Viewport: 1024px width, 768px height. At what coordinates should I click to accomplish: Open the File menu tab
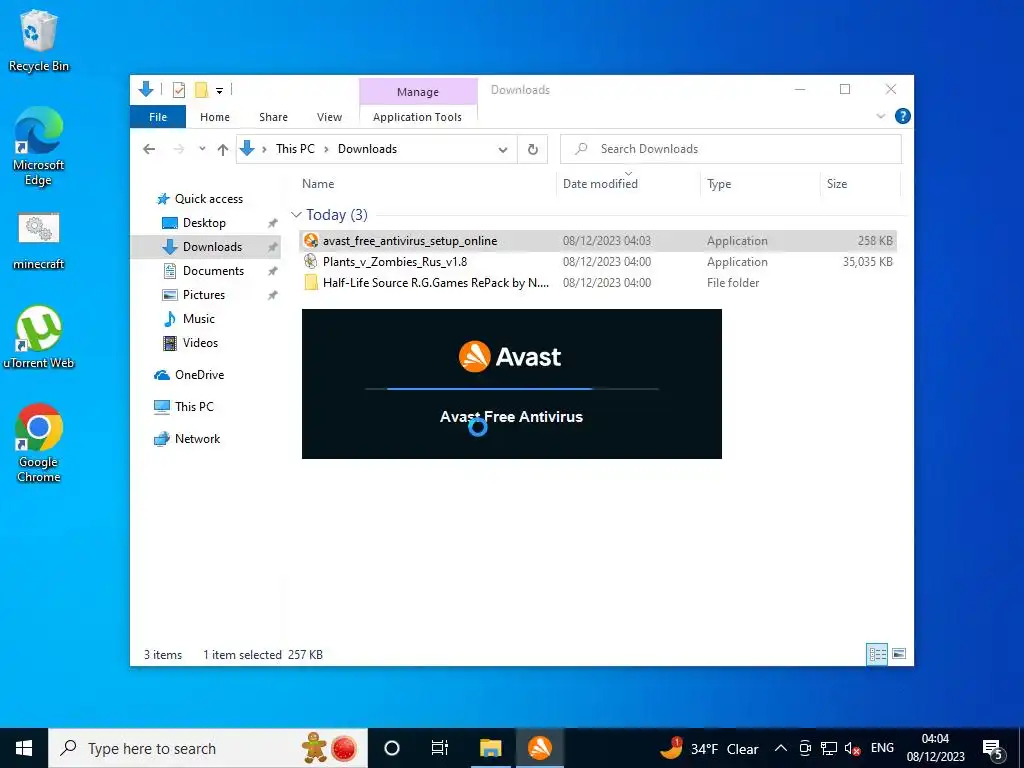click(x=158, y=117)
